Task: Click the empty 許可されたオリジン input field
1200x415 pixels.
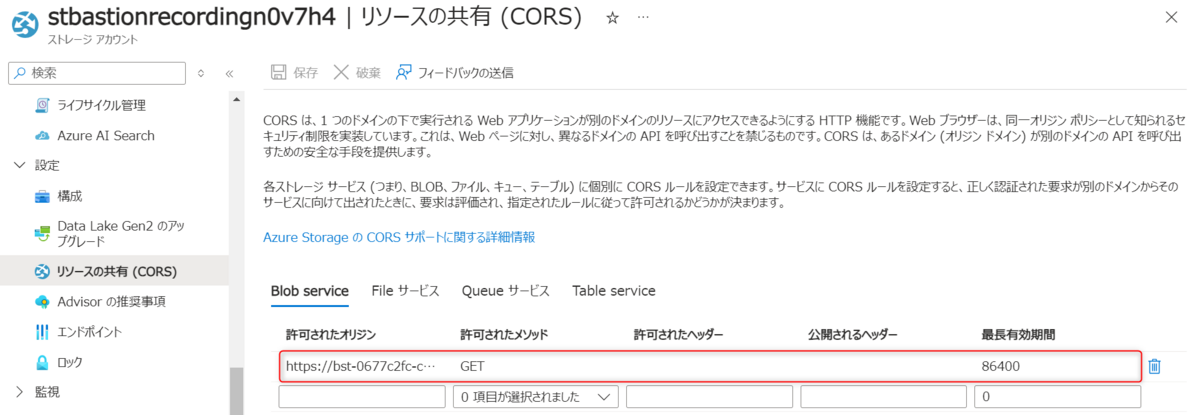Action: [362, 397]
